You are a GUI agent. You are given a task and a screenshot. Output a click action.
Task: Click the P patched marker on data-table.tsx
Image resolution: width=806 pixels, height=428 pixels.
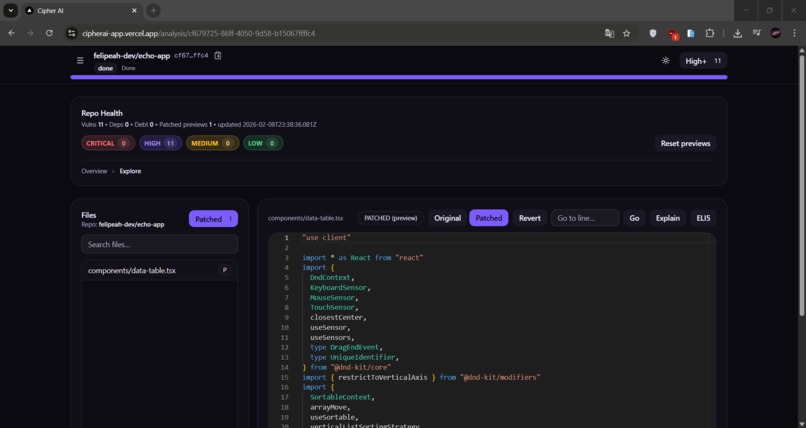[x=225, y=270]
